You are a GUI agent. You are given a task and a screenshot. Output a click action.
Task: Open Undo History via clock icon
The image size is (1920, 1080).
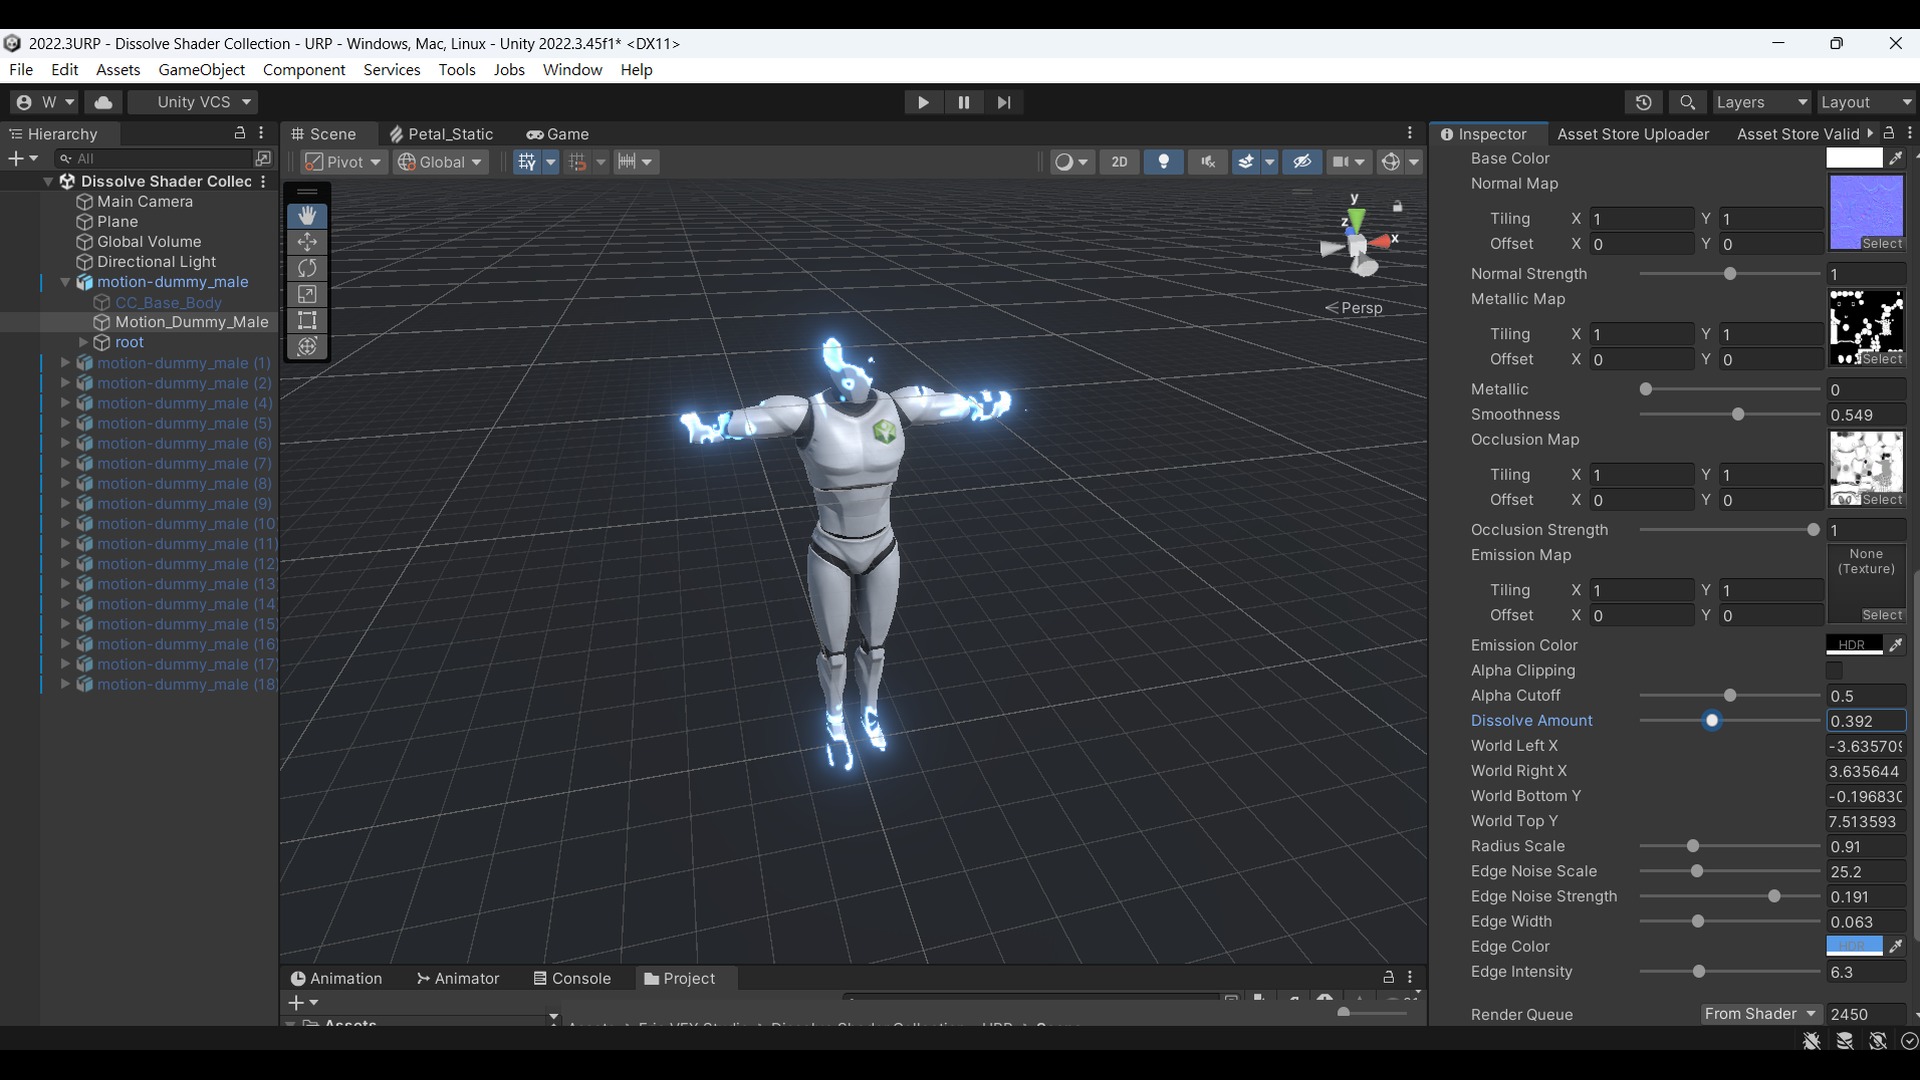click(1643, 102)
